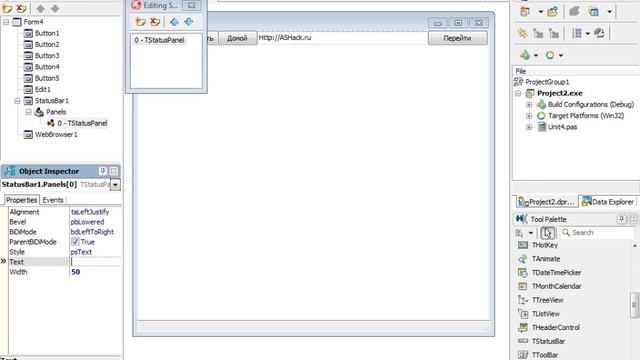Expand Target Platforms (Win32) node
This screenshot has height=360, width=640.
point(529,116)
